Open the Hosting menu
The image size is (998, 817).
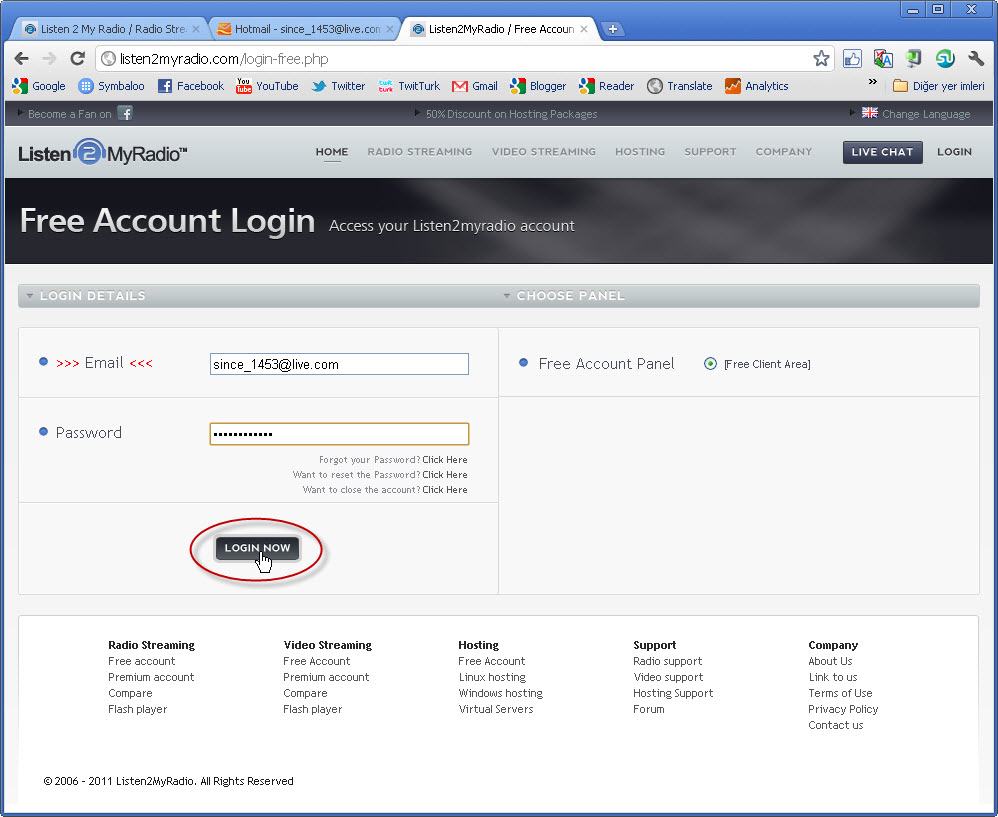(640, 151)
